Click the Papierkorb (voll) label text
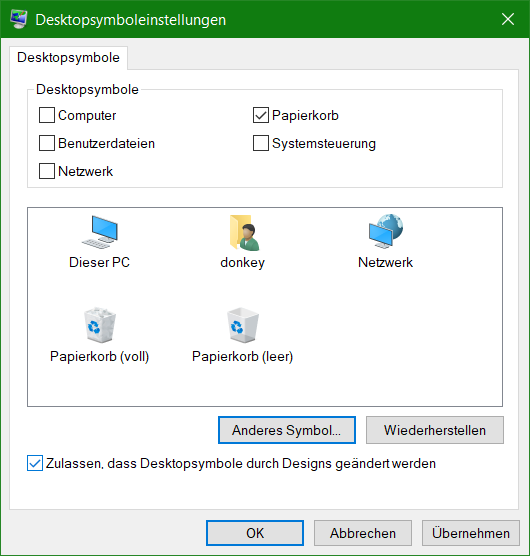Image resolution: width=530 pixels, height=556 pixels. click(100, 356)
